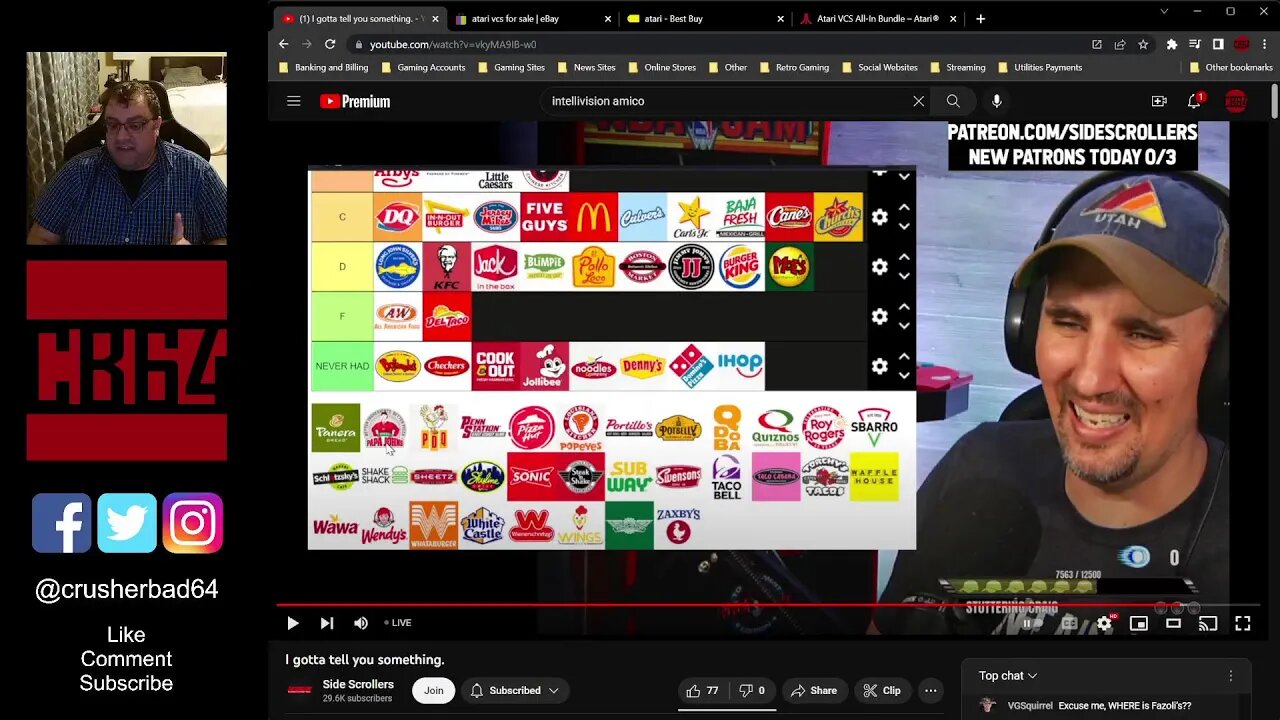The height and width of the screenshot is (720, 1280).
Task: Open the Side Scrollers channel name link
Action: 358,684
